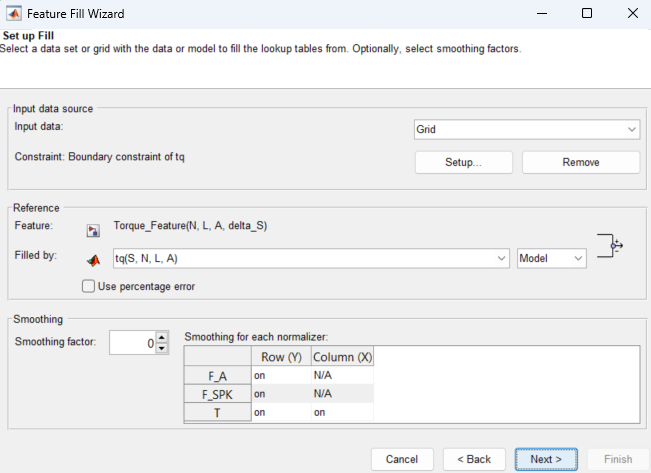Screen dimensions: 651x473
Task: Click the Column (X) column header
Action: pos(342,357)
